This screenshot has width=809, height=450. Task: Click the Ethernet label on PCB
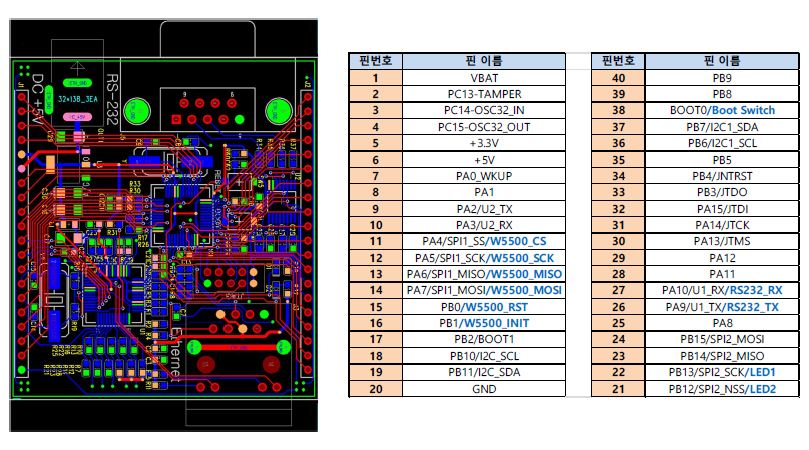[176, 354]
